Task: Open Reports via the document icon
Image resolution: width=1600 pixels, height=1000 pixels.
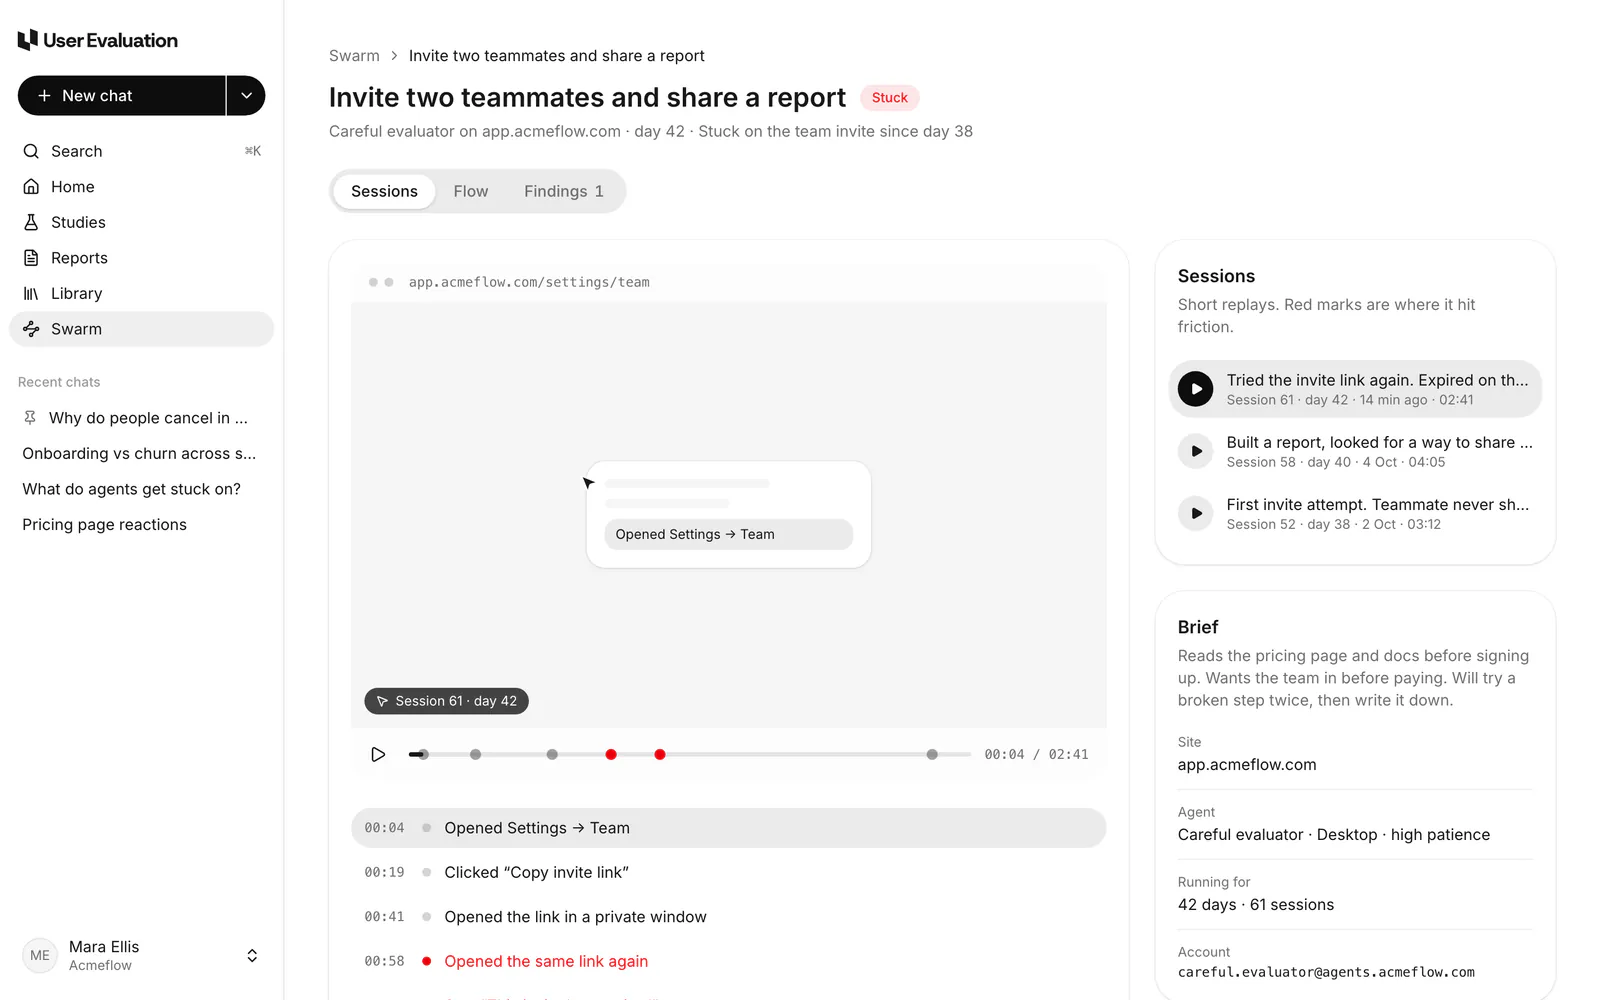Action: point(31,258)
